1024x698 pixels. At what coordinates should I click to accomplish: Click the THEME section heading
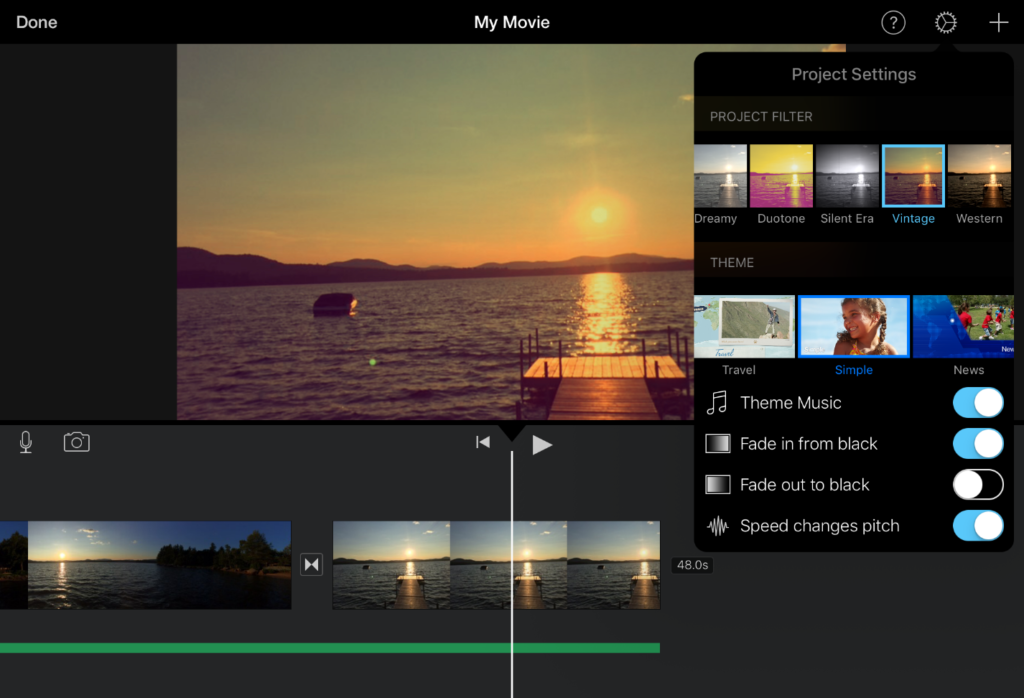(731, 262)
